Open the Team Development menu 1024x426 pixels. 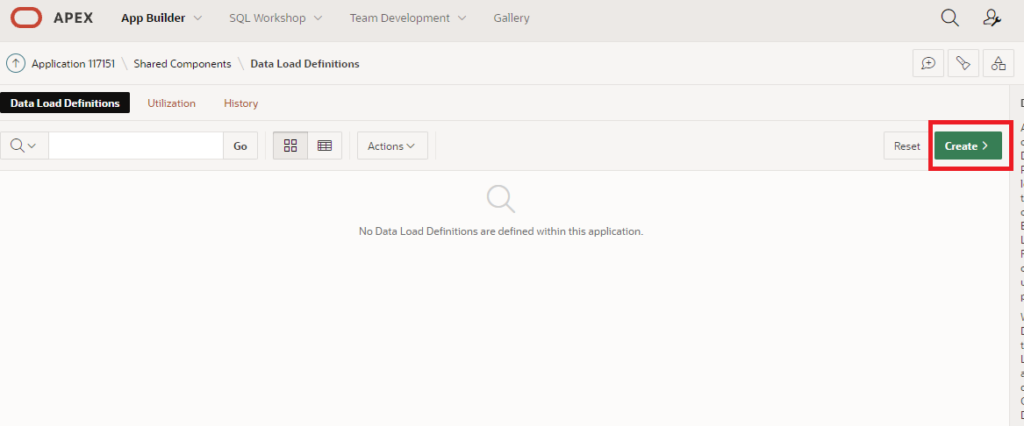click(407, 18)
